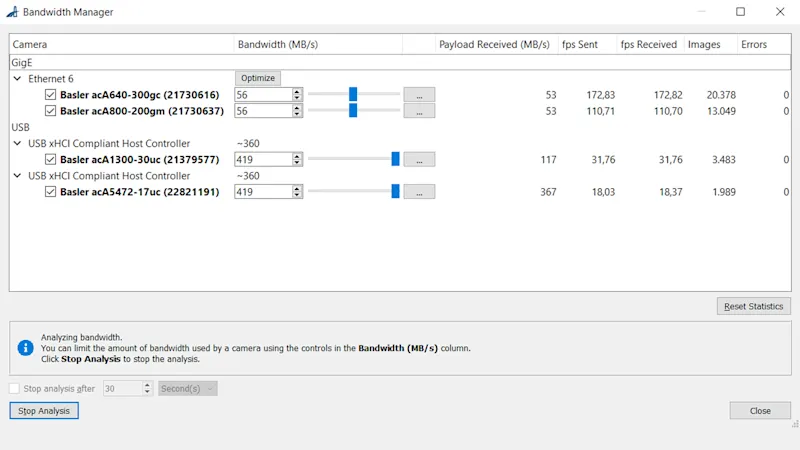Collapse the first USB xHCI Host Controller node

point(18,144)
